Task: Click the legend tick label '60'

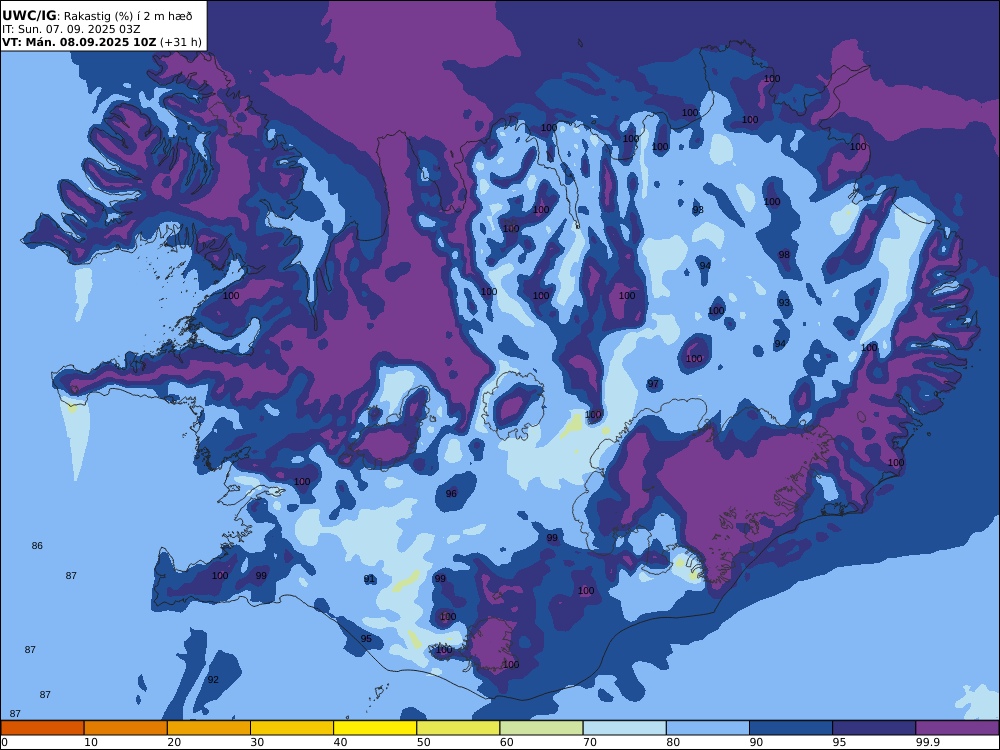Action: 506,742
